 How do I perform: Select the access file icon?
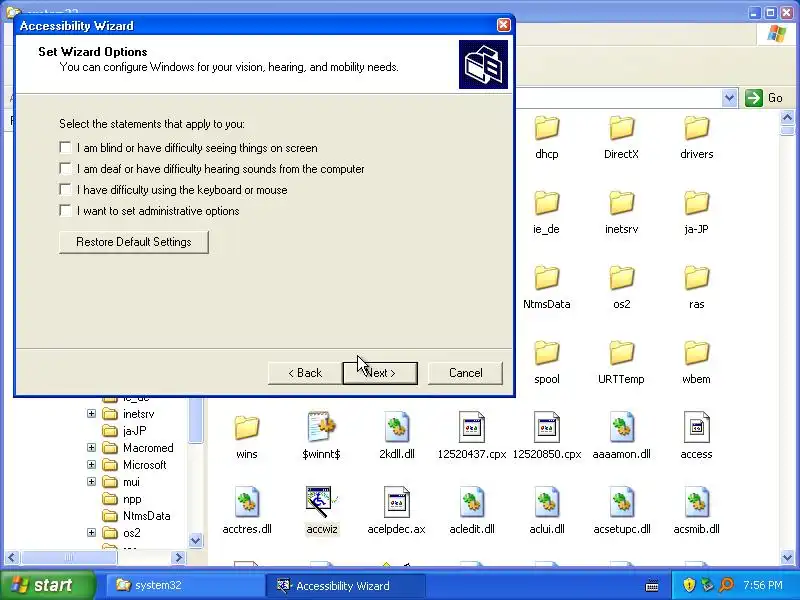click(x=696, y=427)
